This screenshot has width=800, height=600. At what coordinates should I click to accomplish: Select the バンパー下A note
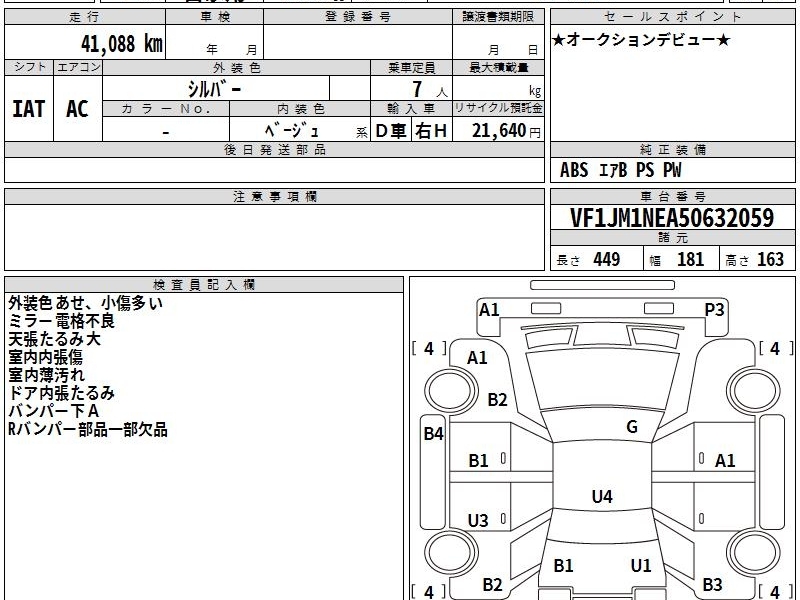[x=53, y=411]
